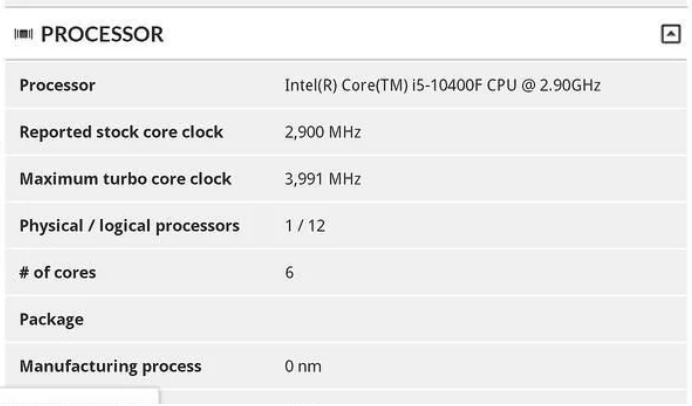The width and height of the screenshot is (692, 406).
Task: Click the partially visible row below Manufacturing process
Action: pos(423,398)
